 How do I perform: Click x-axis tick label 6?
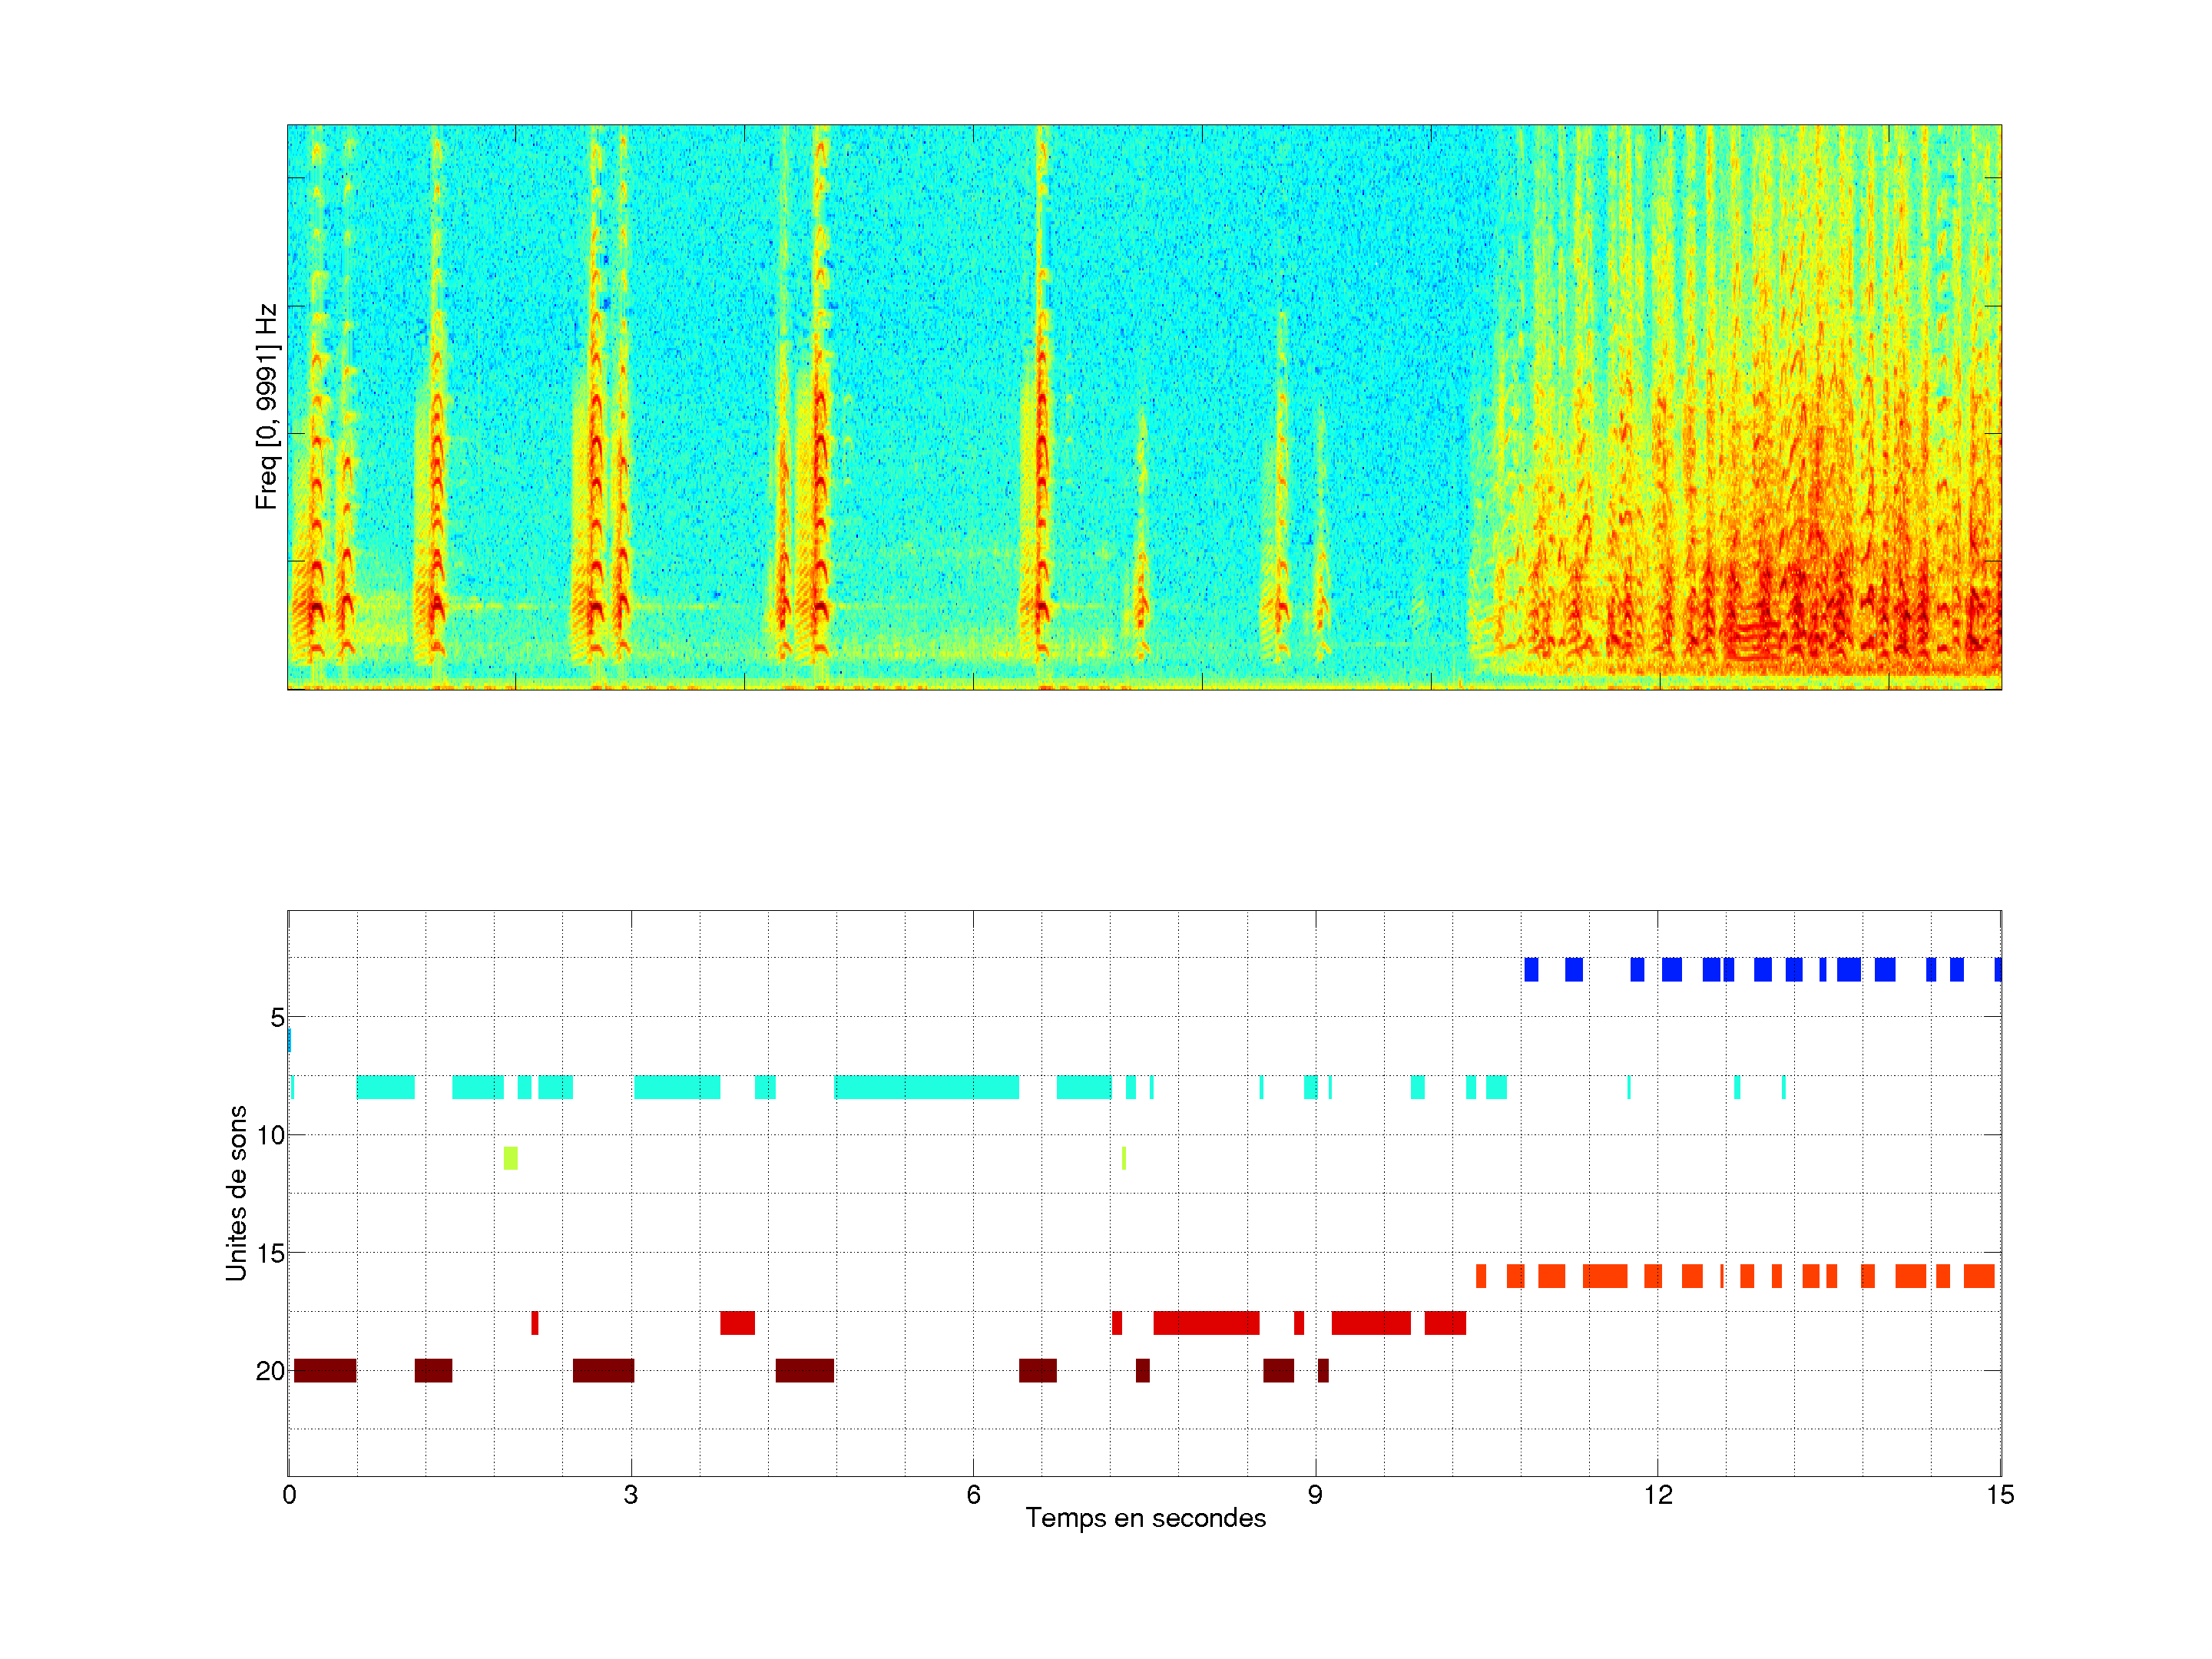(x=973, y=1495)
